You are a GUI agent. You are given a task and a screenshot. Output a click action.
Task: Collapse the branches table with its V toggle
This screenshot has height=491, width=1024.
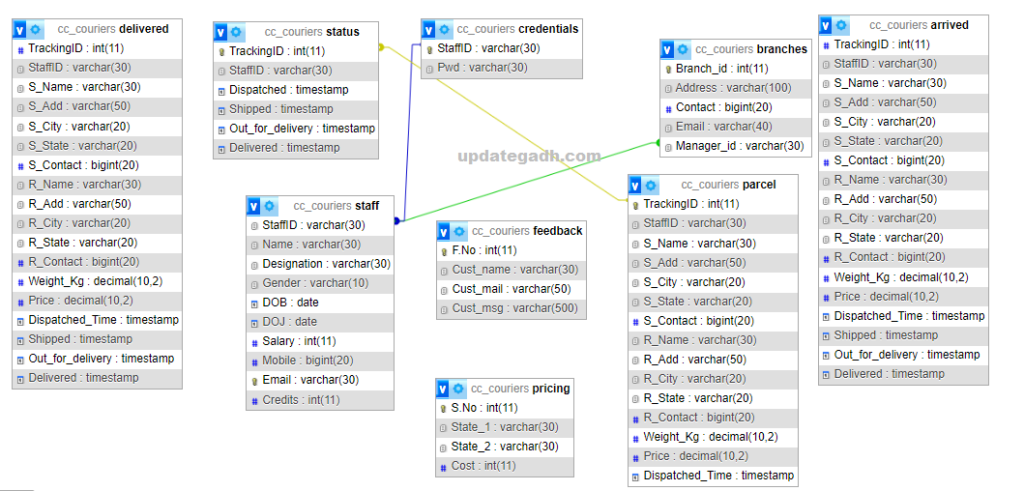(667, 49)
